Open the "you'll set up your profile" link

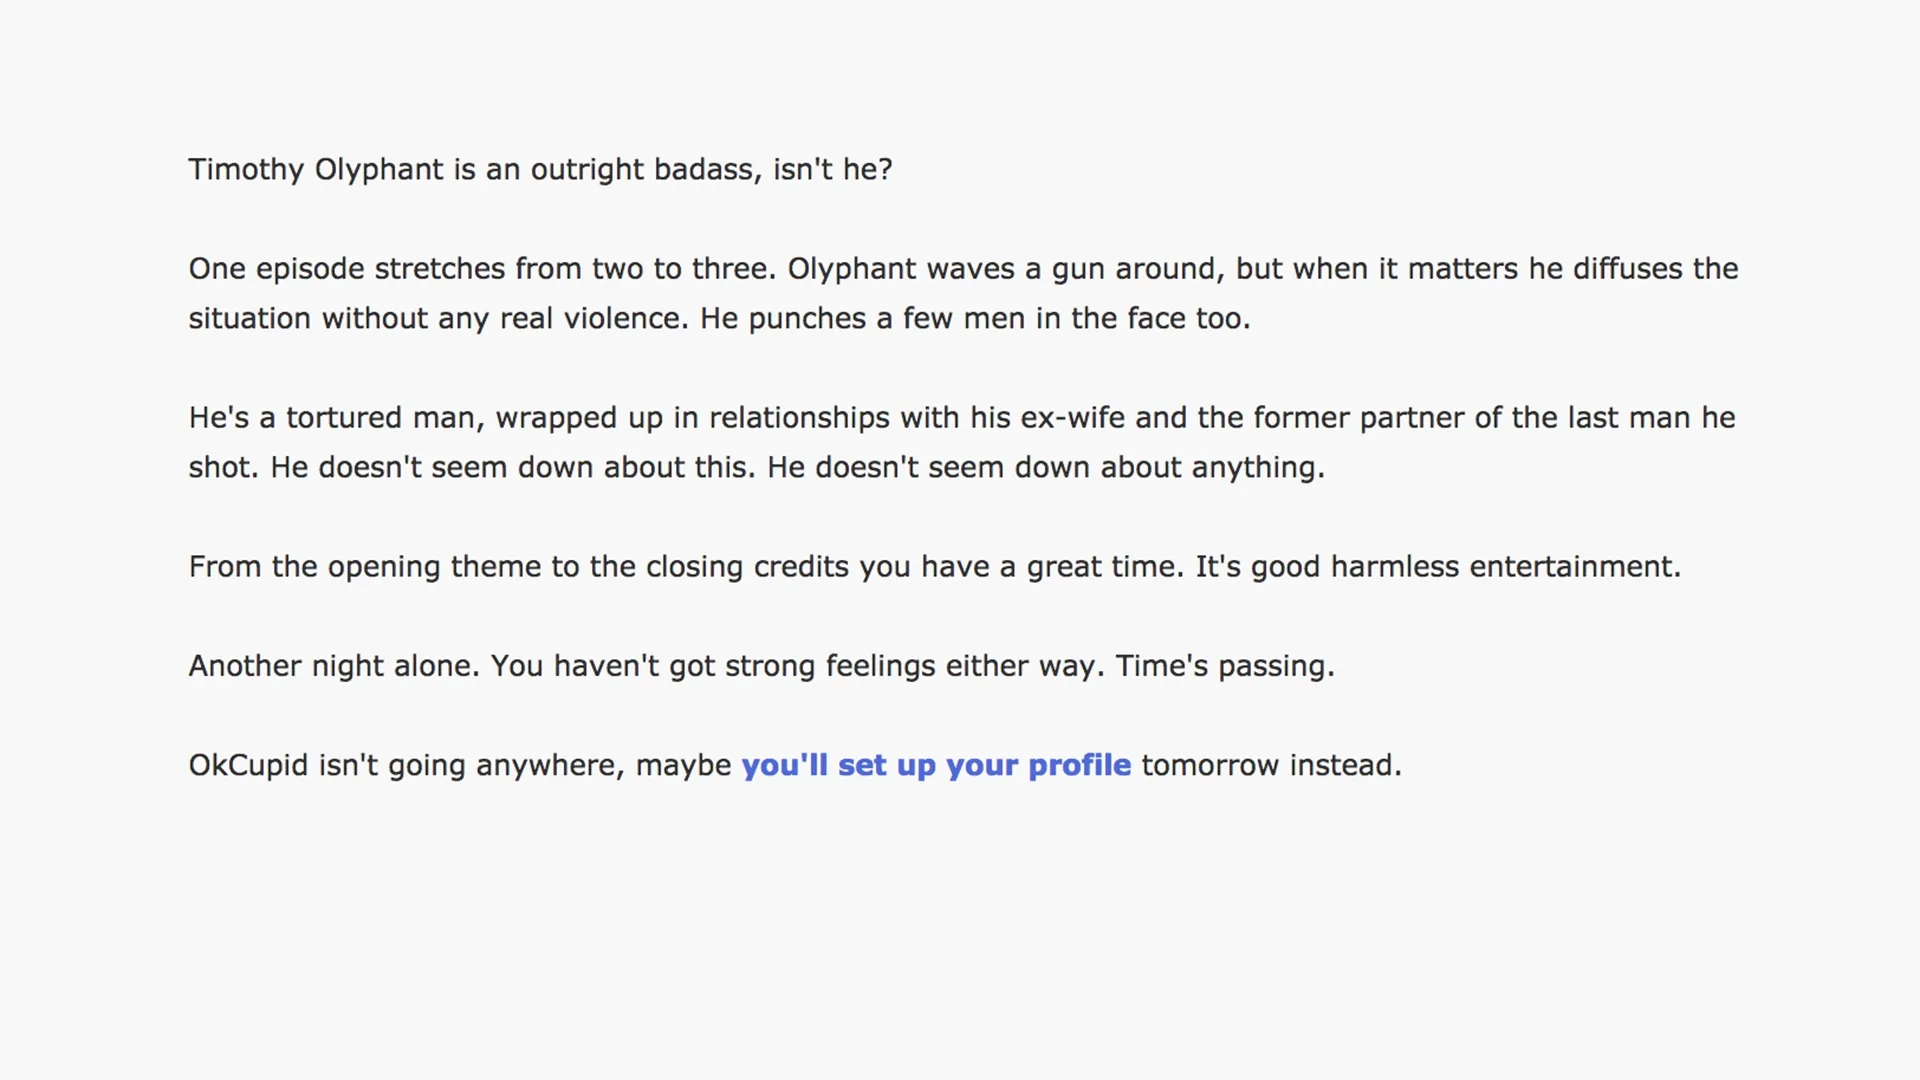tap(936, 765)
